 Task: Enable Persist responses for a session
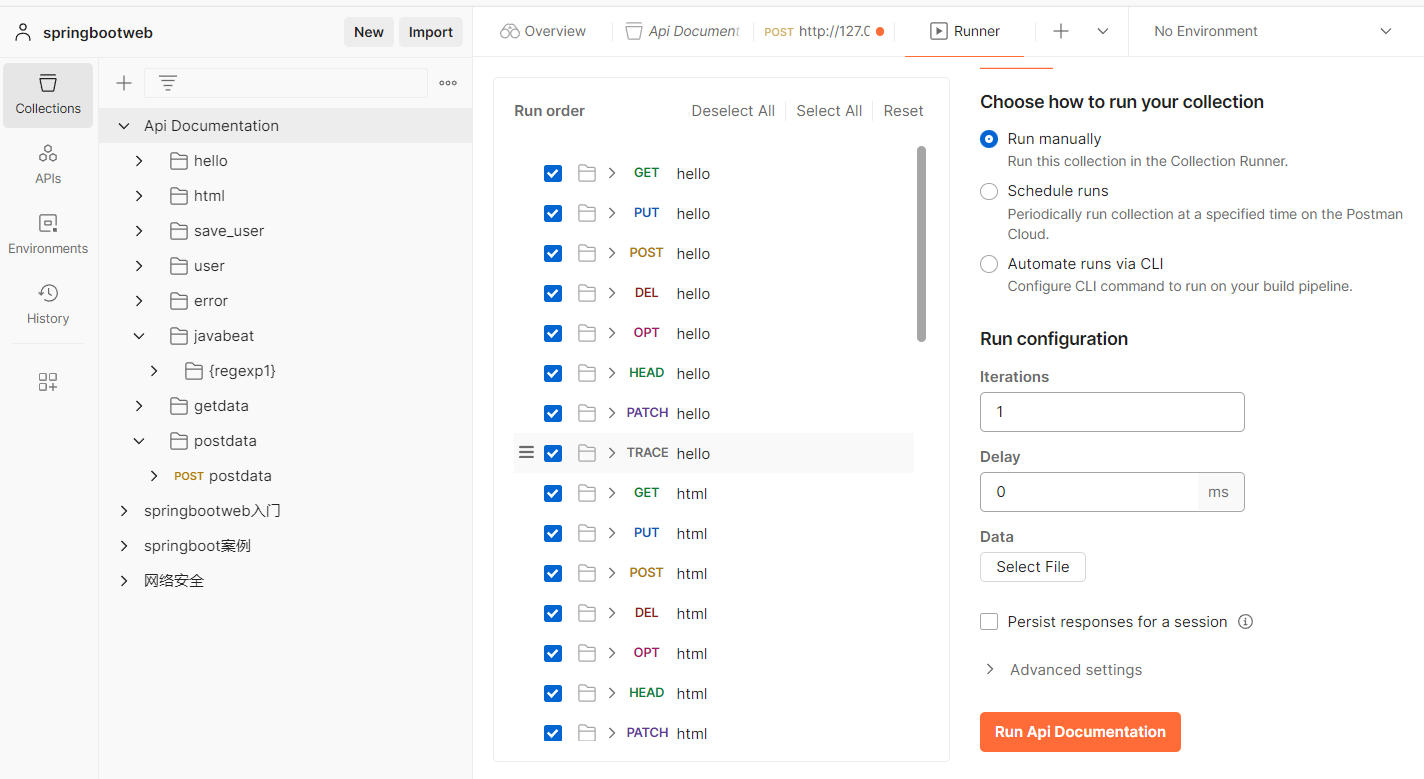(989, 622)
